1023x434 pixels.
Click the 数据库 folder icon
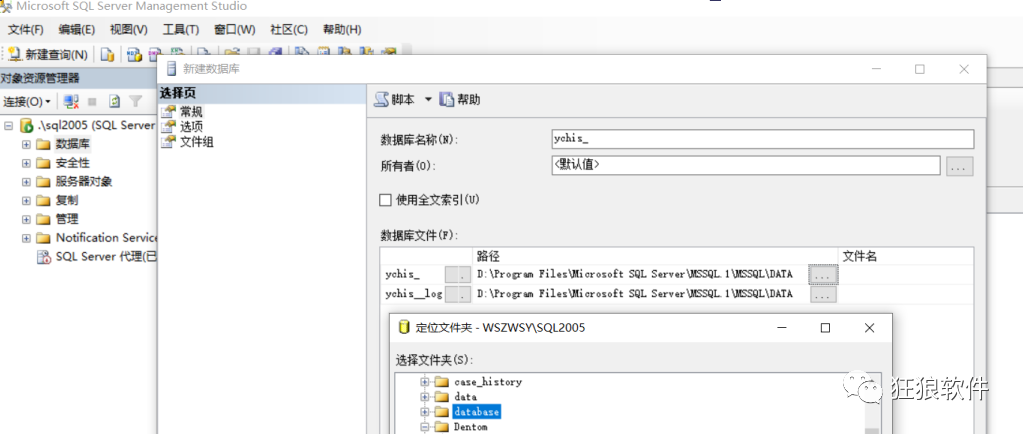point(43,144)
